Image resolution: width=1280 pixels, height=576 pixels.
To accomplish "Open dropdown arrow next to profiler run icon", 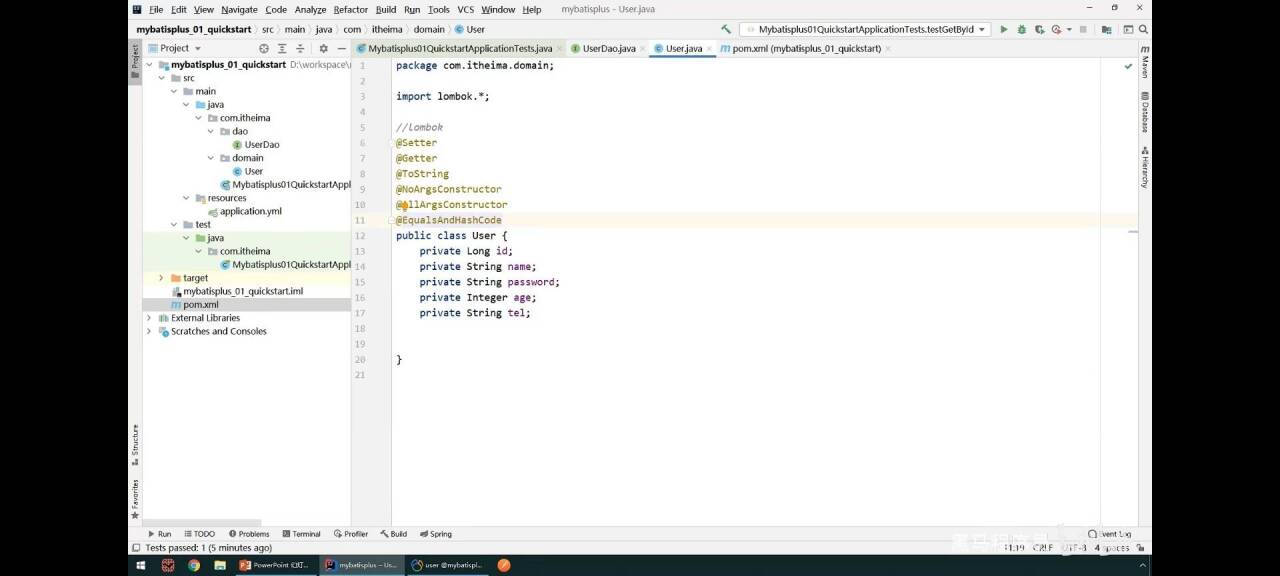I will tap(1069, 30).
